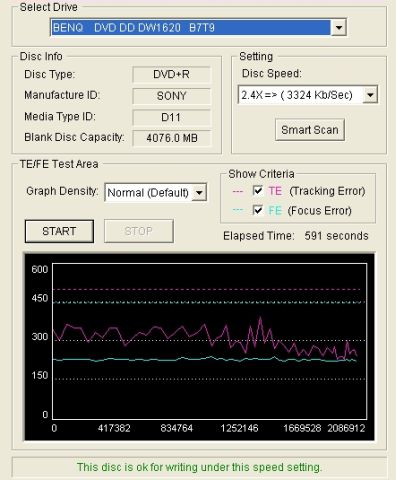Click the green disc ok status message
Viewport: 396px width, 480px height.
[x=199, y=467]
